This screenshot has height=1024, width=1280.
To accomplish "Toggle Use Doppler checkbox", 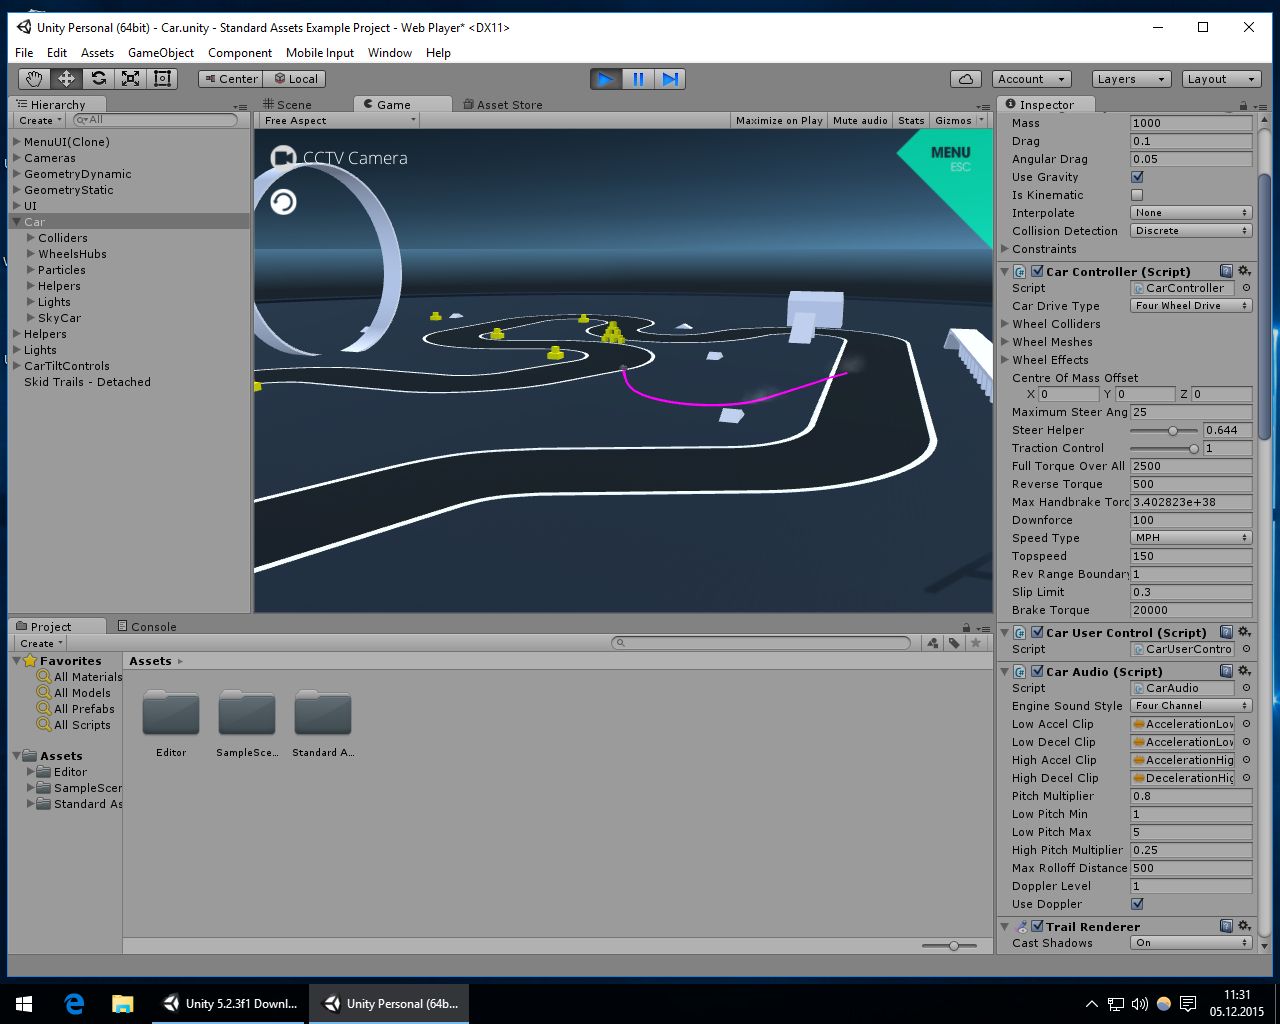I will click(1137, 904).
